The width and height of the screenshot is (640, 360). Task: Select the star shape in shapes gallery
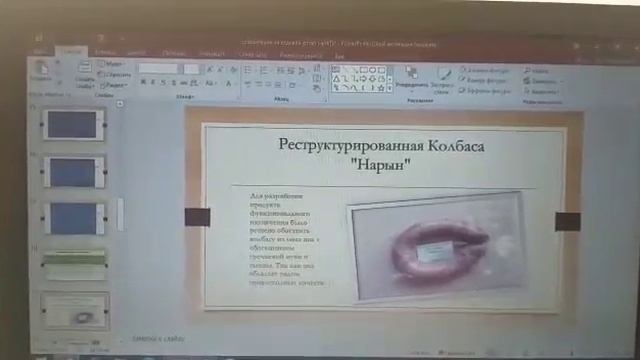click(x=381, y=88)
